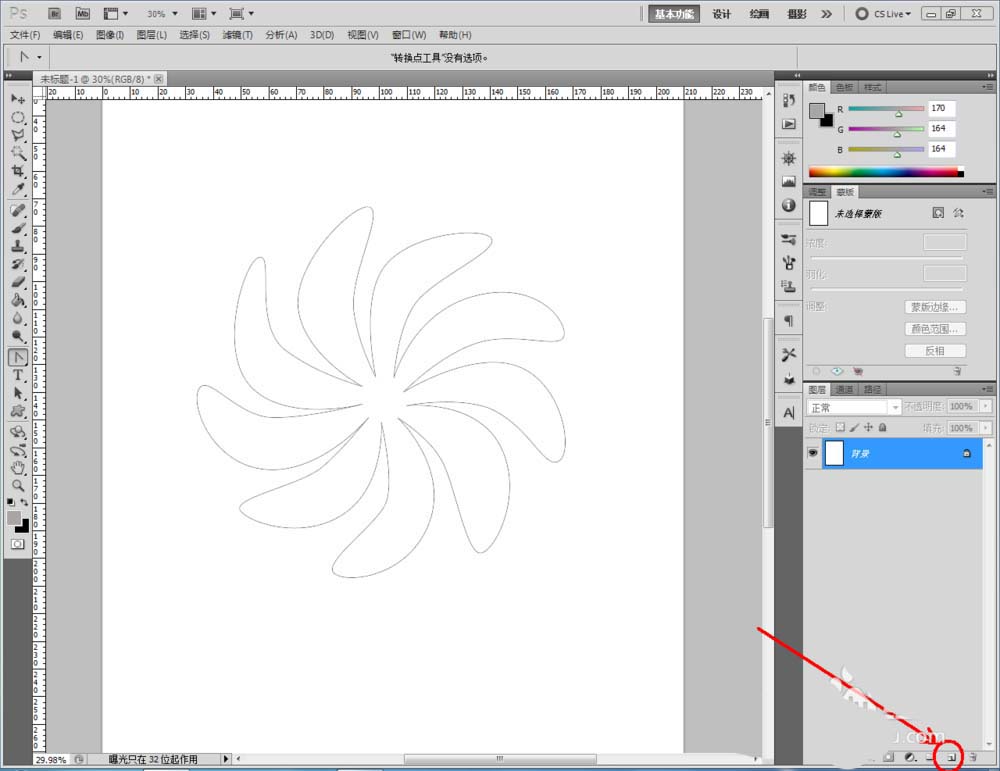Switch to the 路径 tab
1000x771 pixels.
click(x=872, y=389)
